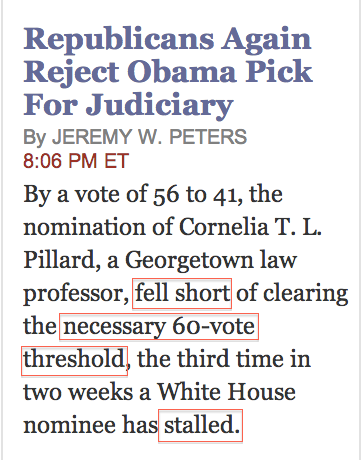Screen dimensions: 364x460
Task: Click the words 'White House' in summary
Action: (x=226, y=392)
